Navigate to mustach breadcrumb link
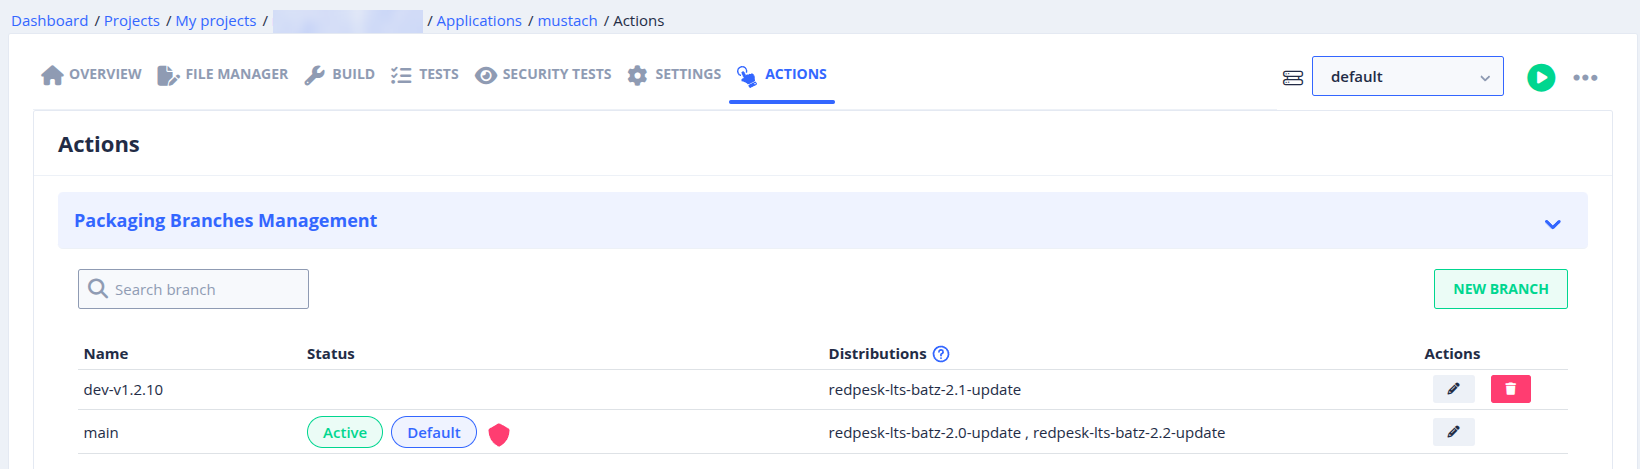This screenshot has height=469, width=1640. point(567,21)
